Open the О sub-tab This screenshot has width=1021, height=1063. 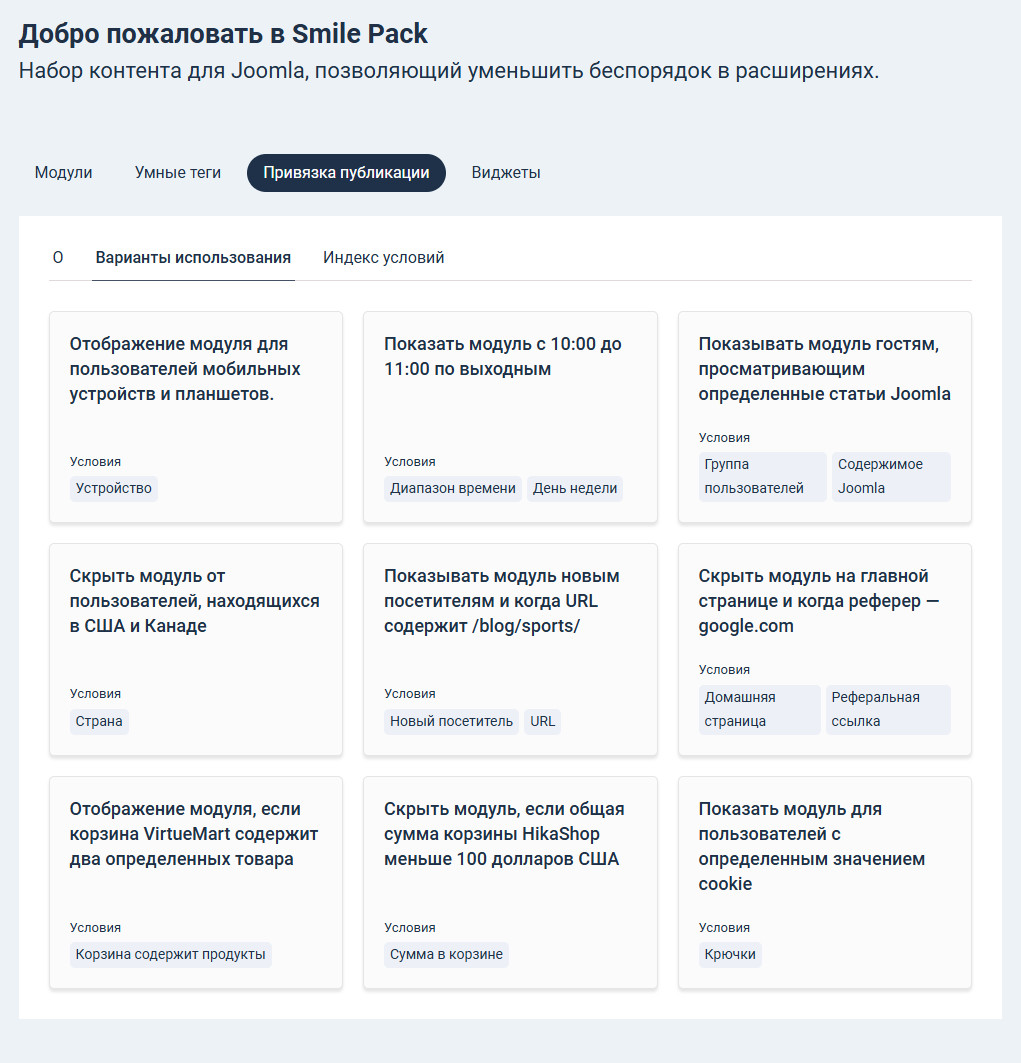coord(58,258)
